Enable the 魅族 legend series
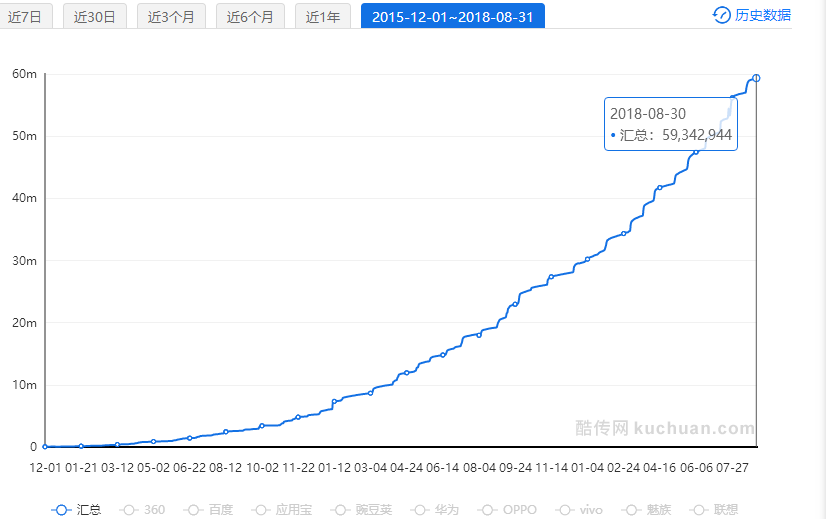Screen dimensions: 826x519 point(649,509)
